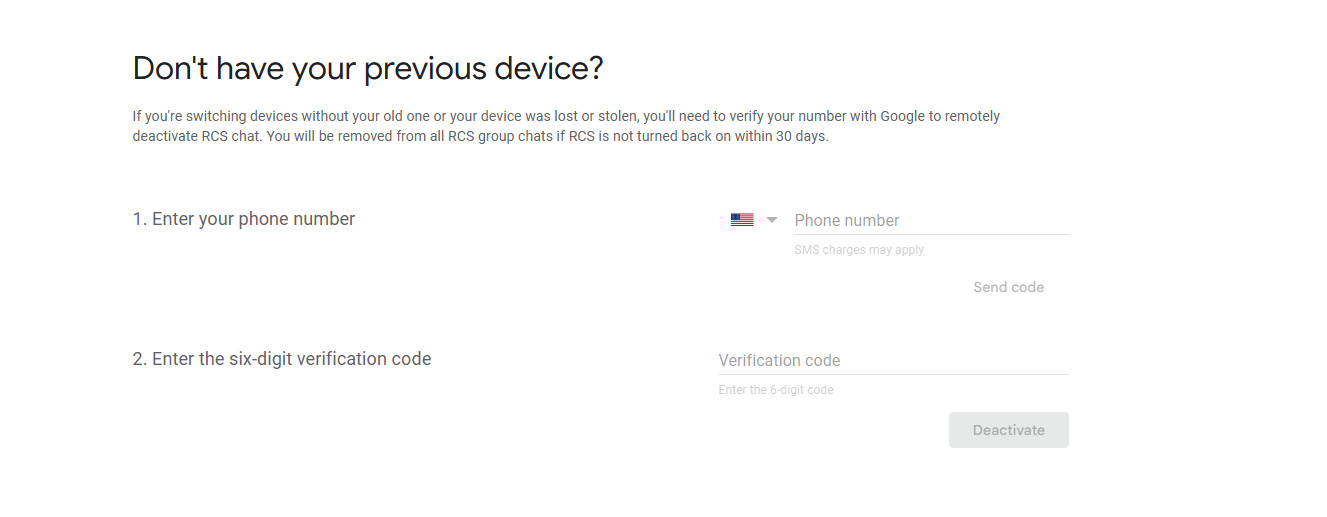Click the "SMS charges may apply" helper text
1327x517 pixels.
859,250
